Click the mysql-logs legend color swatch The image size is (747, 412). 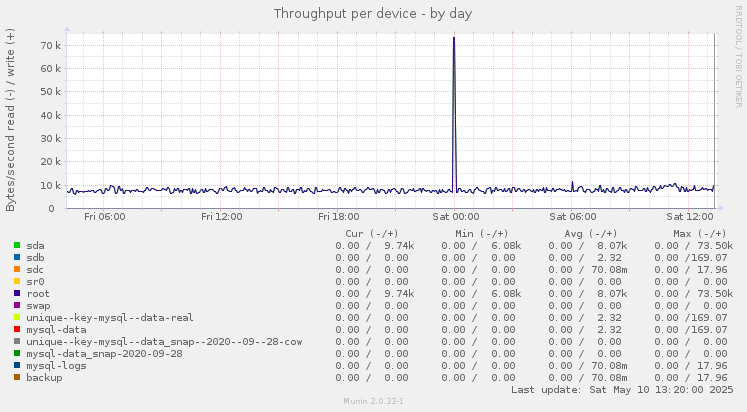[17, 365]
